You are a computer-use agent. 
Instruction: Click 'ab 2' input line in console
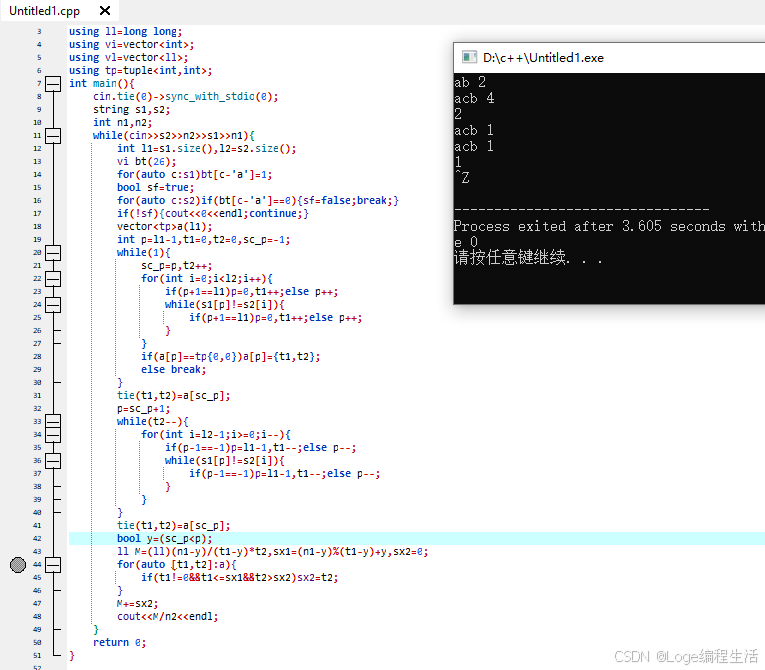(470, 82)
